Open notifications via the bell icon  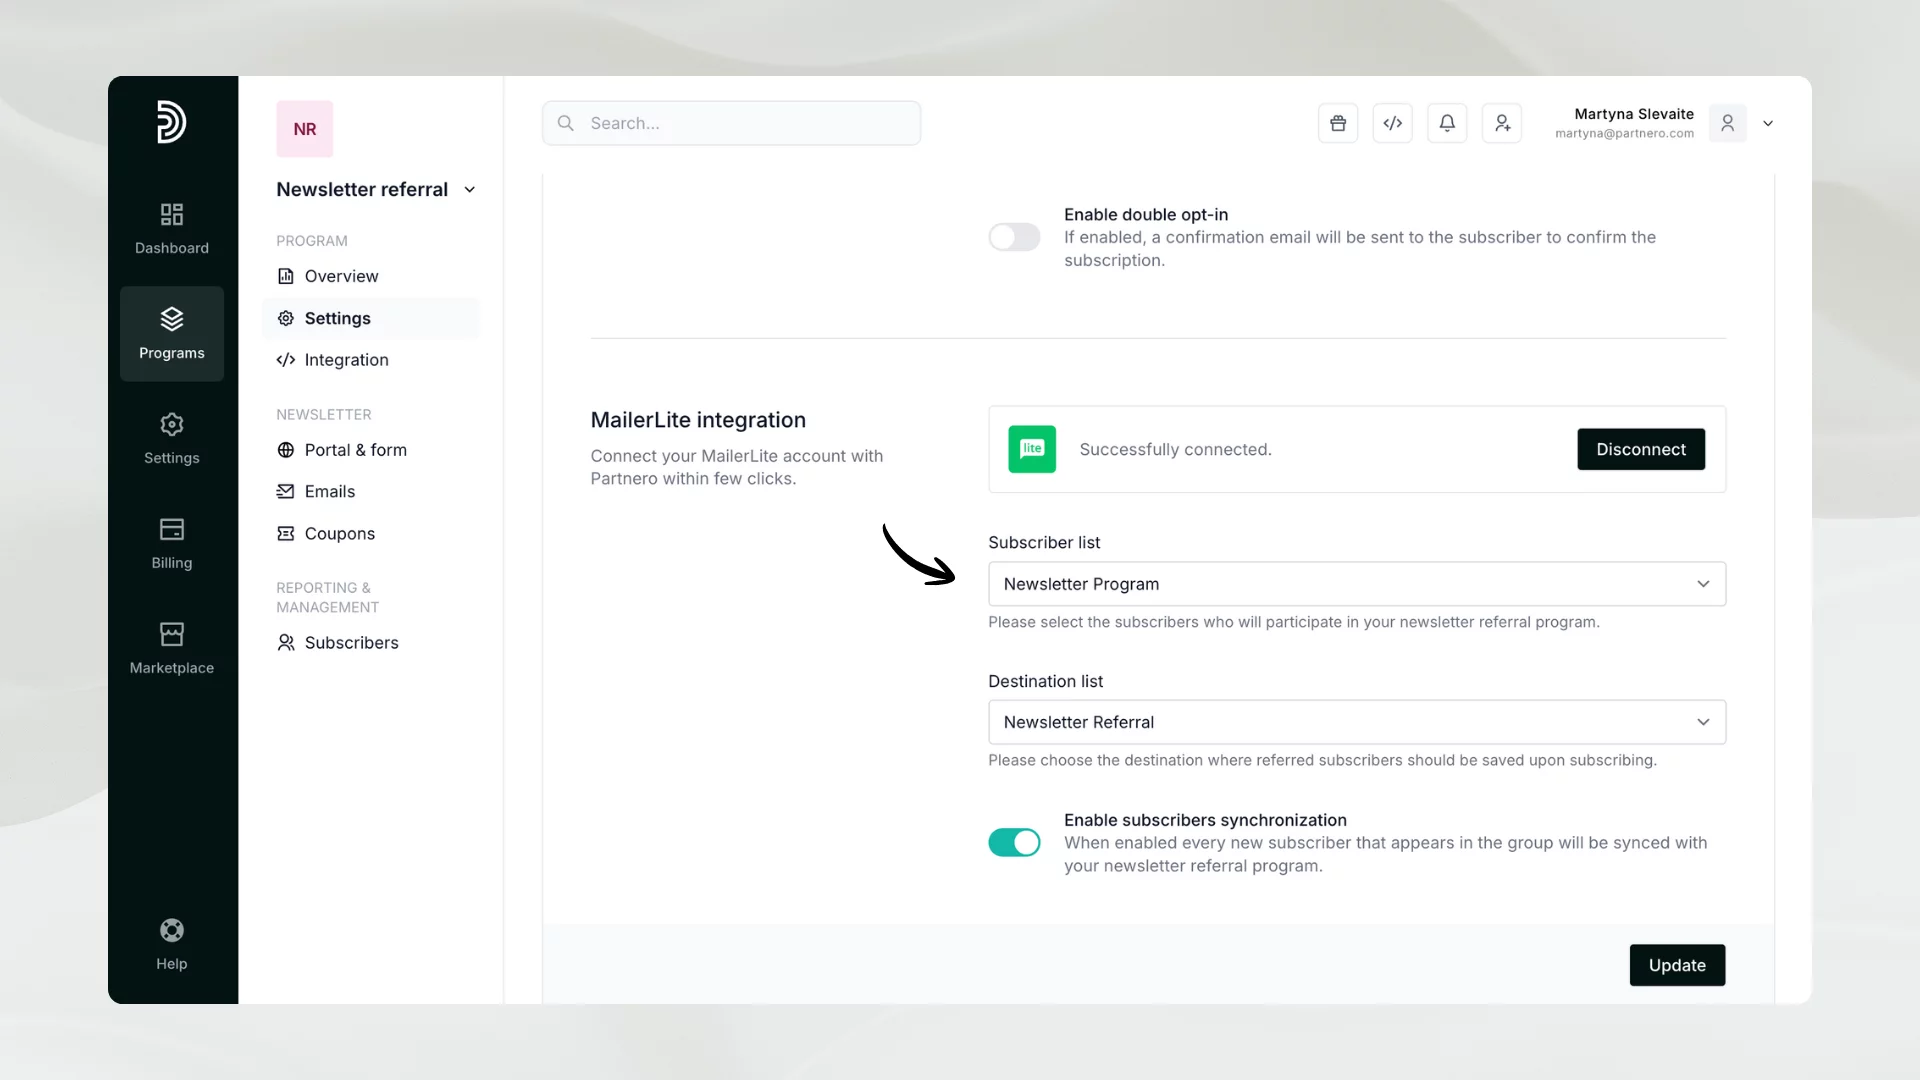pos(1447,122)
